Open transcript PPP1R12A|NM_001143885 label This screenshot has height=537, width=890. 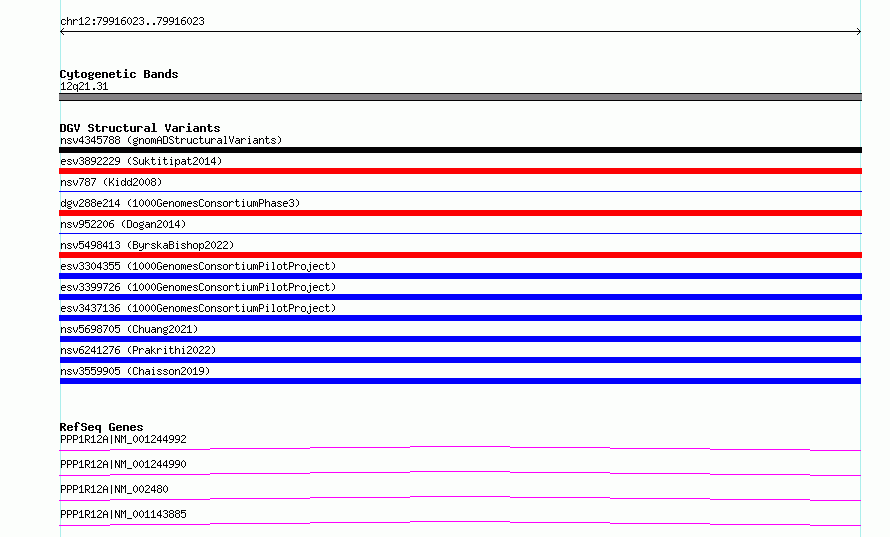tap(123, 514)
